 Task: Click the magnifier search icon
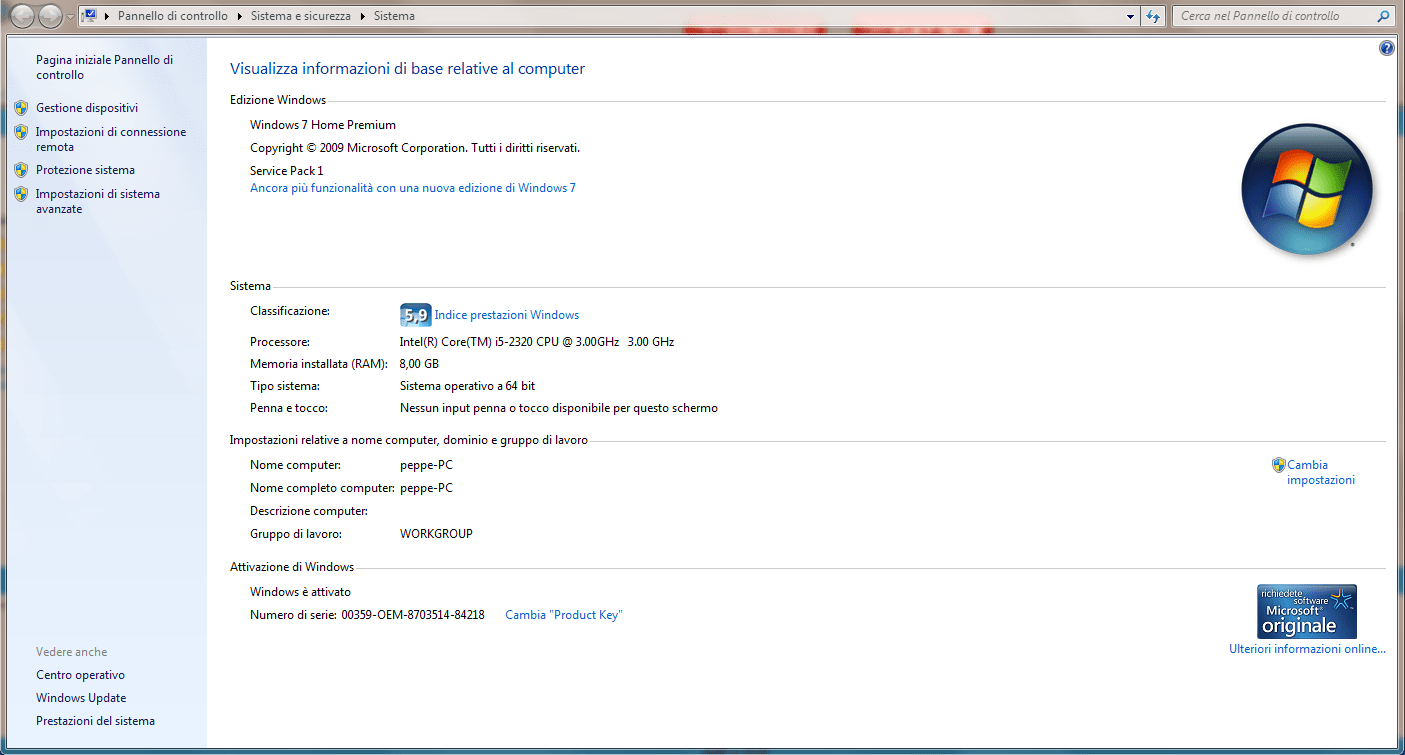tap(1384, 16)
